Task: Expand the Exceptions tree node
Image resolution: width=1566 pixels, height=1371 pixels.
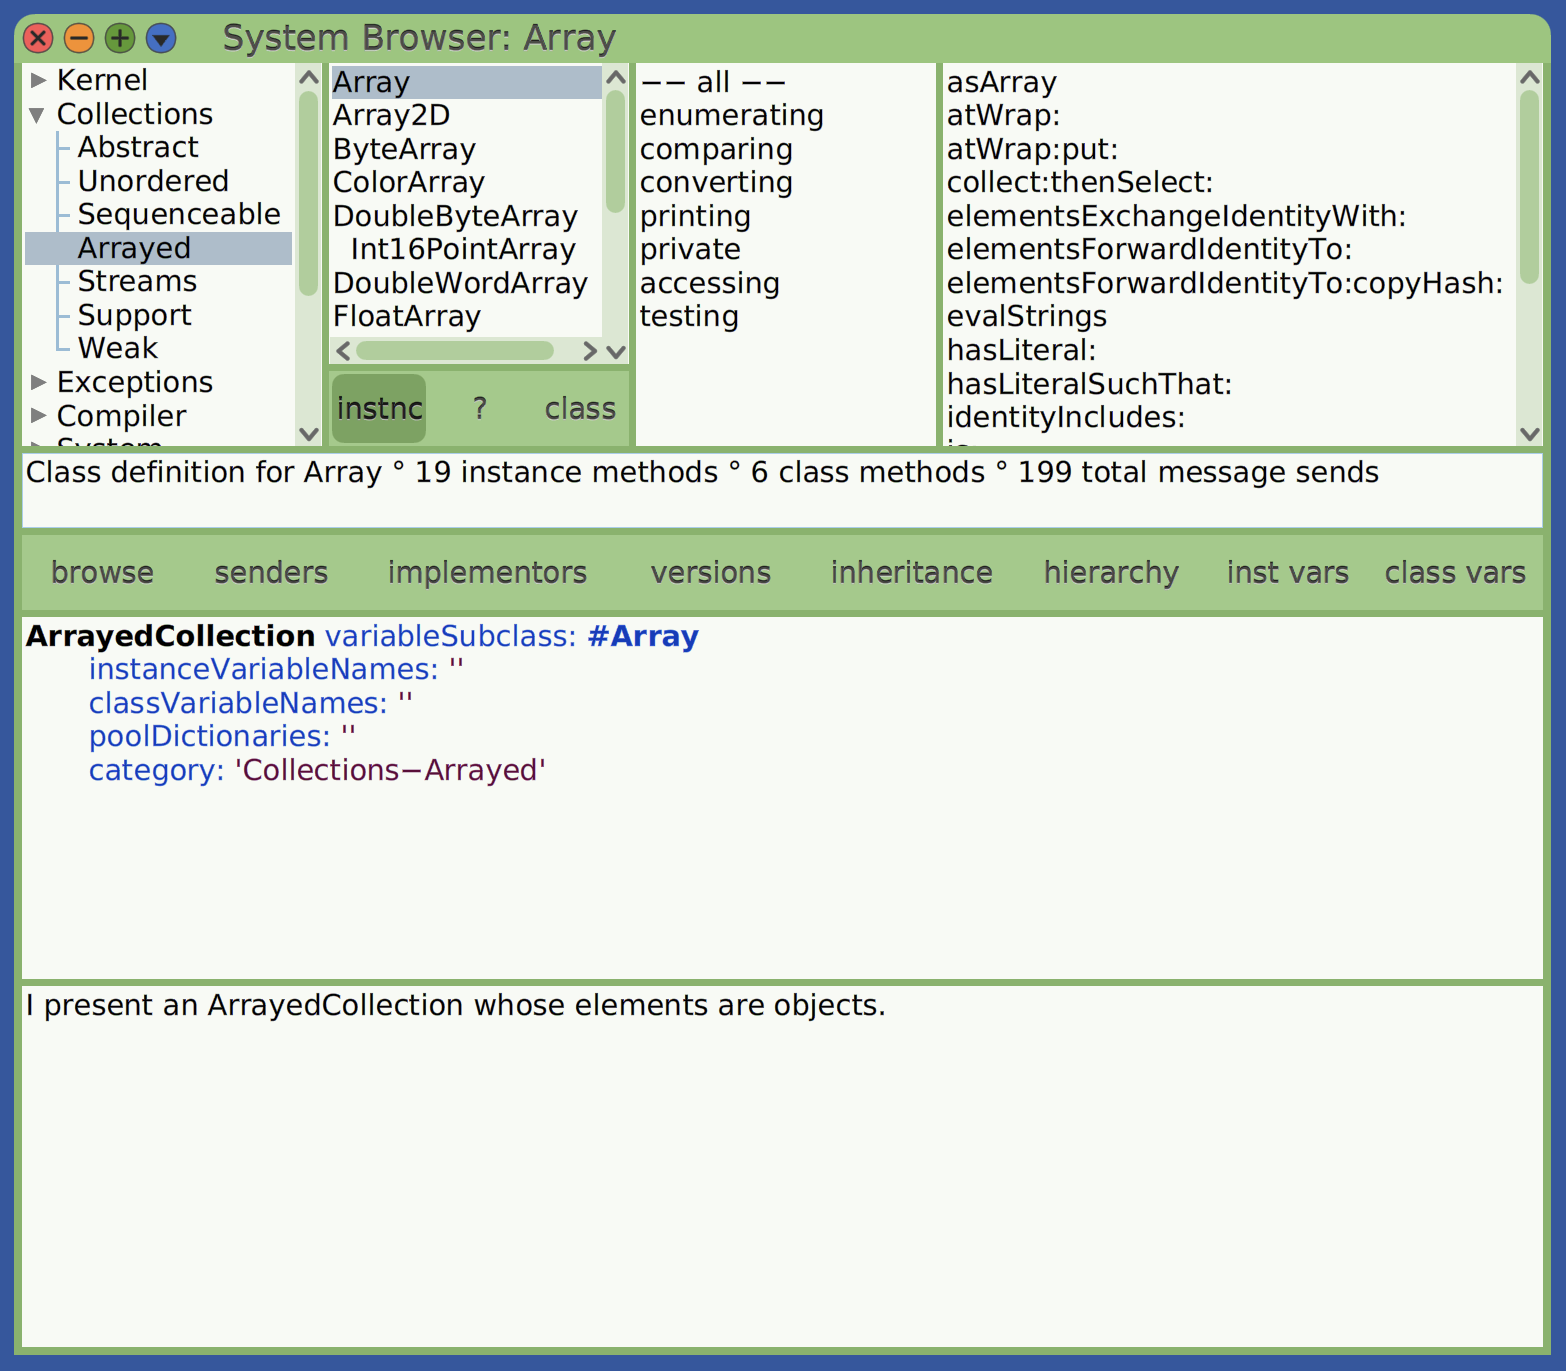Action: point(37,381)
